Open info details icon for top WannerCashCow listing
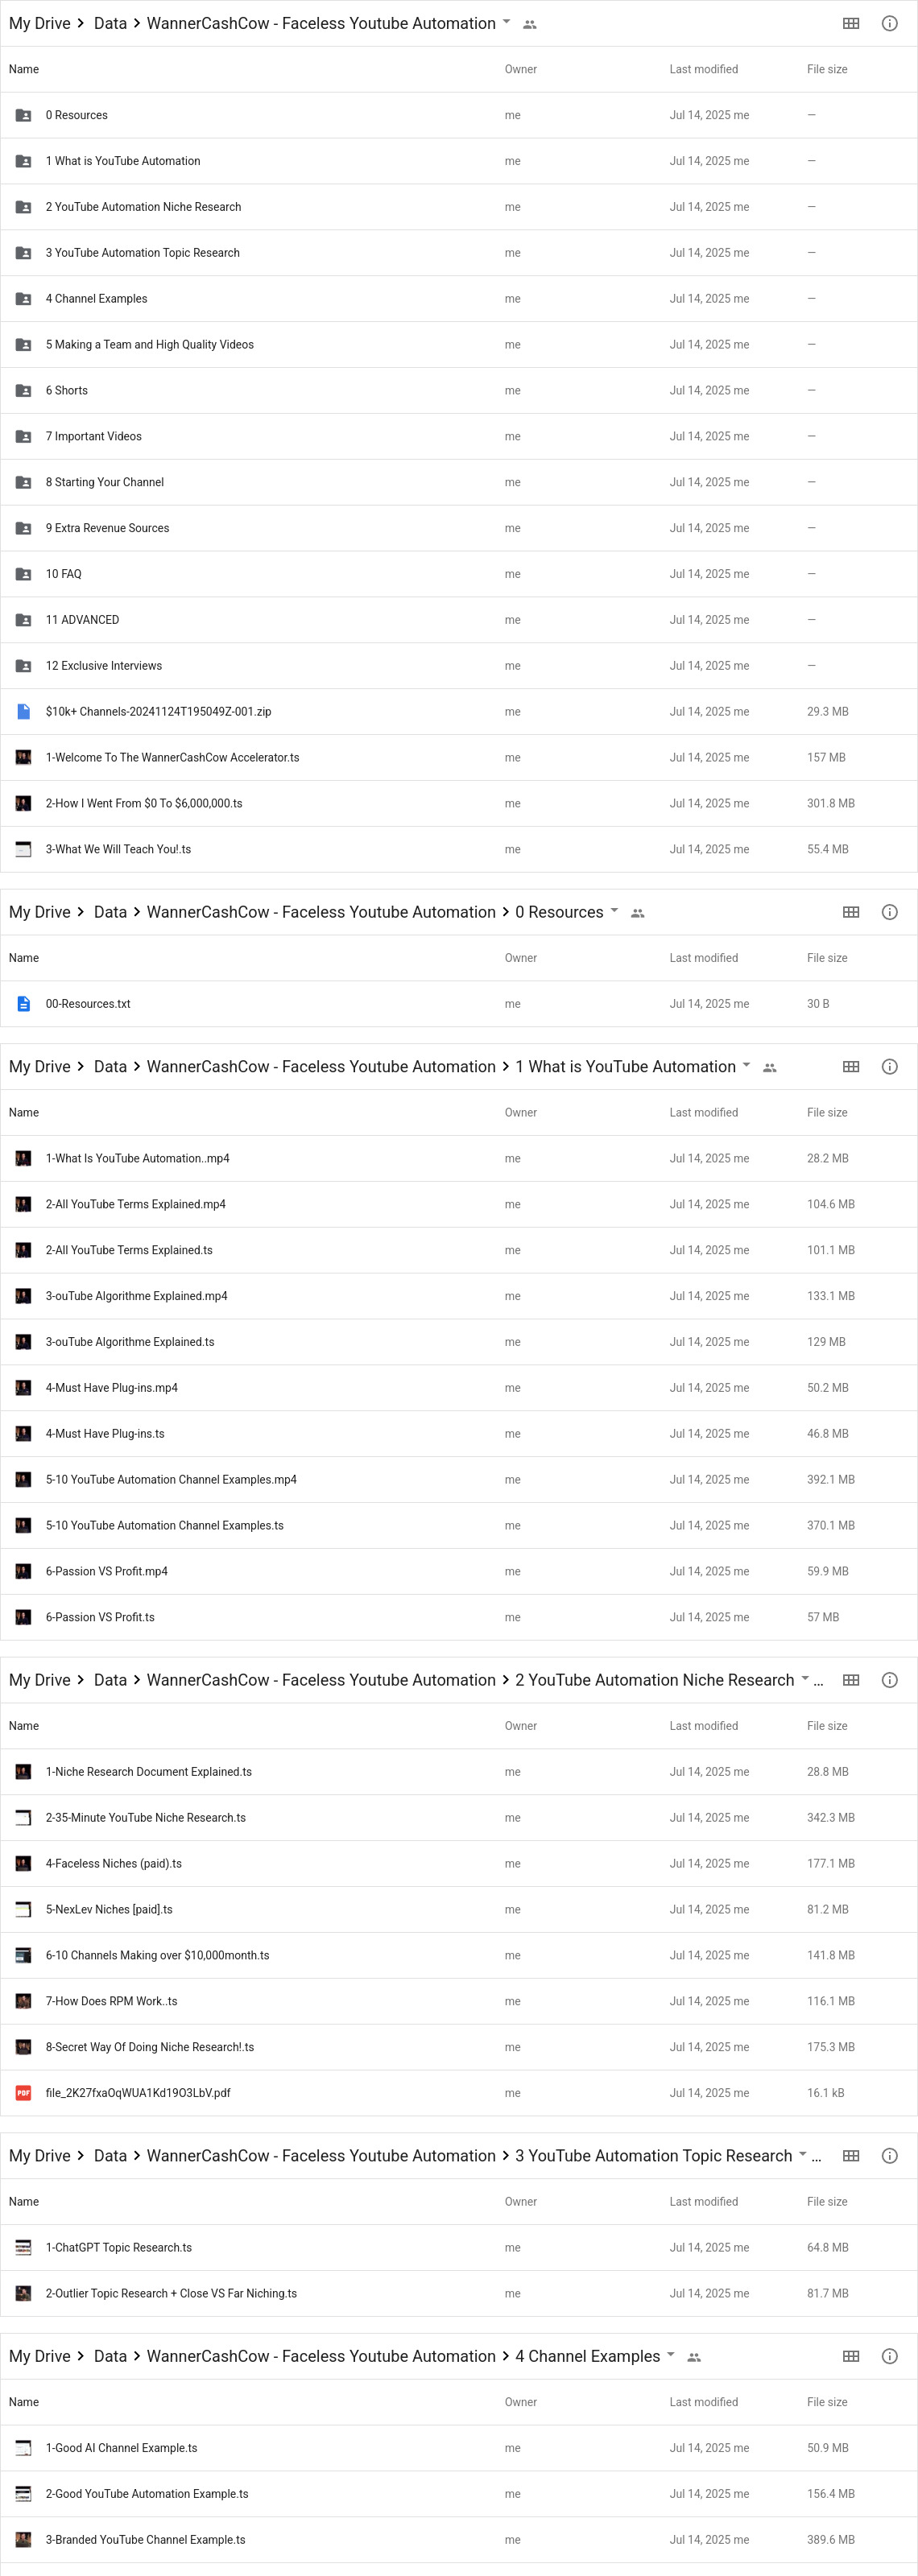The image size is (918, 2576). (x=889, y=23)
